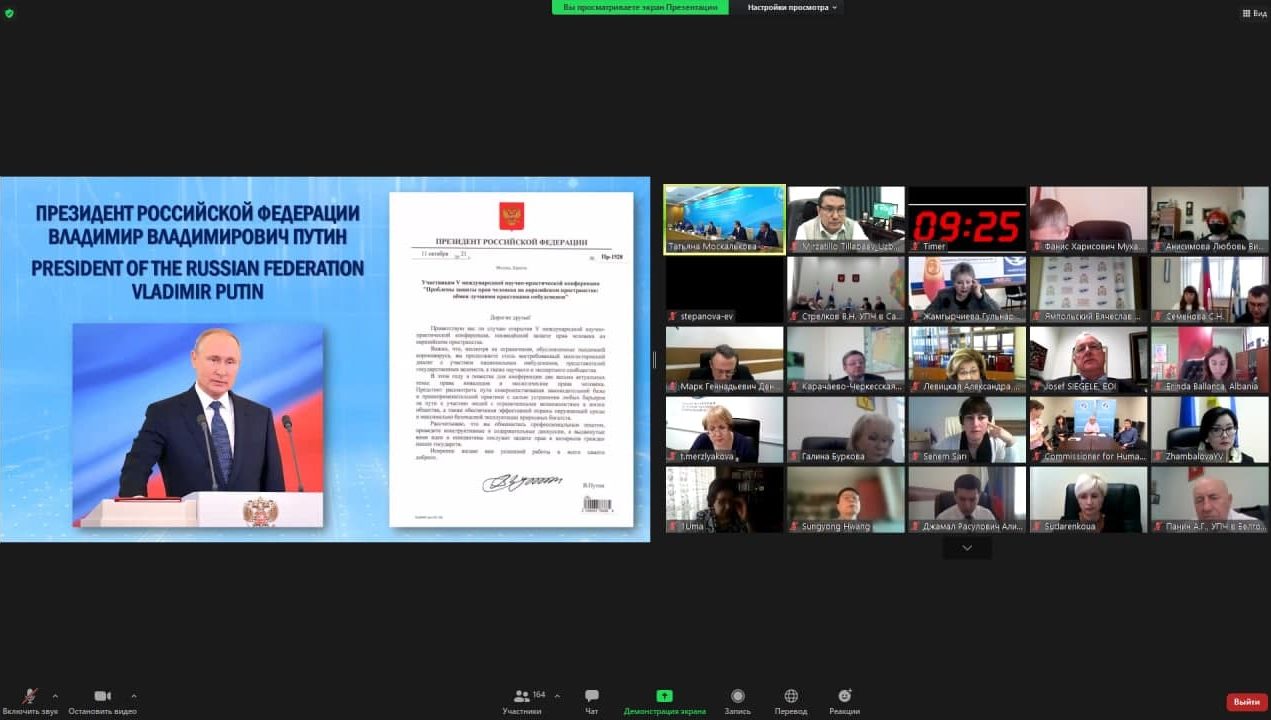Screen dimensions: 1271x720
Task: Click the participants count 164
Action: pos(539,695)
